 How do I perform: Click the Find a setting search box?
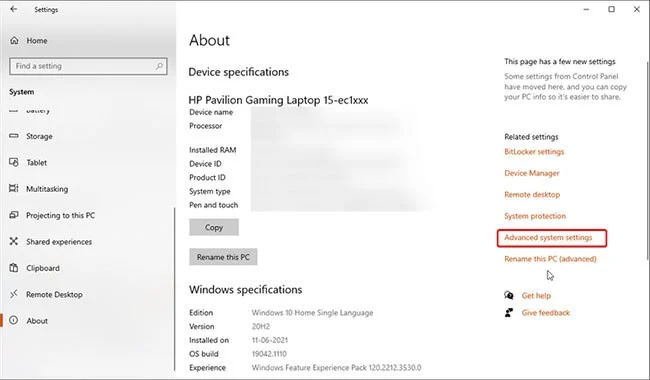(x=88, y=66)
